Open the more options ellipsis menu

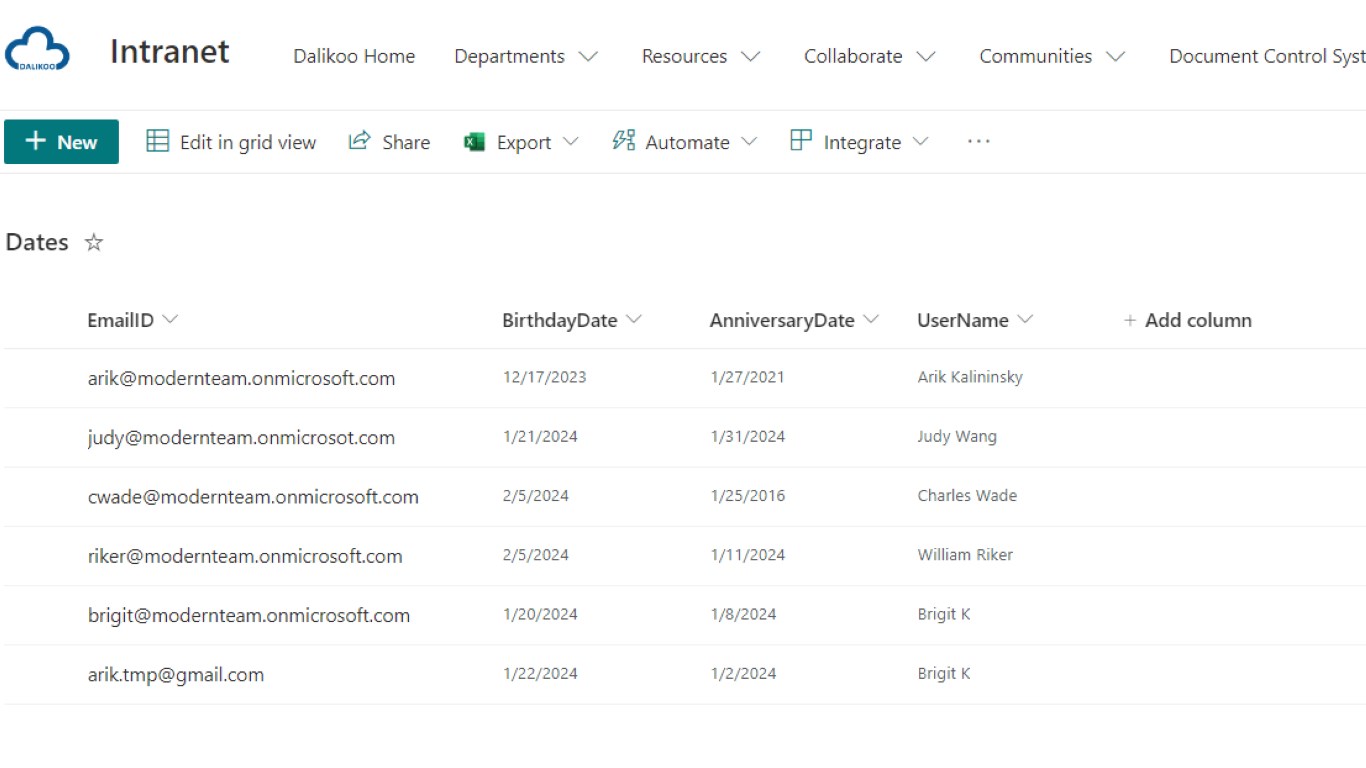pyautogui.click(x=978, y=142)
